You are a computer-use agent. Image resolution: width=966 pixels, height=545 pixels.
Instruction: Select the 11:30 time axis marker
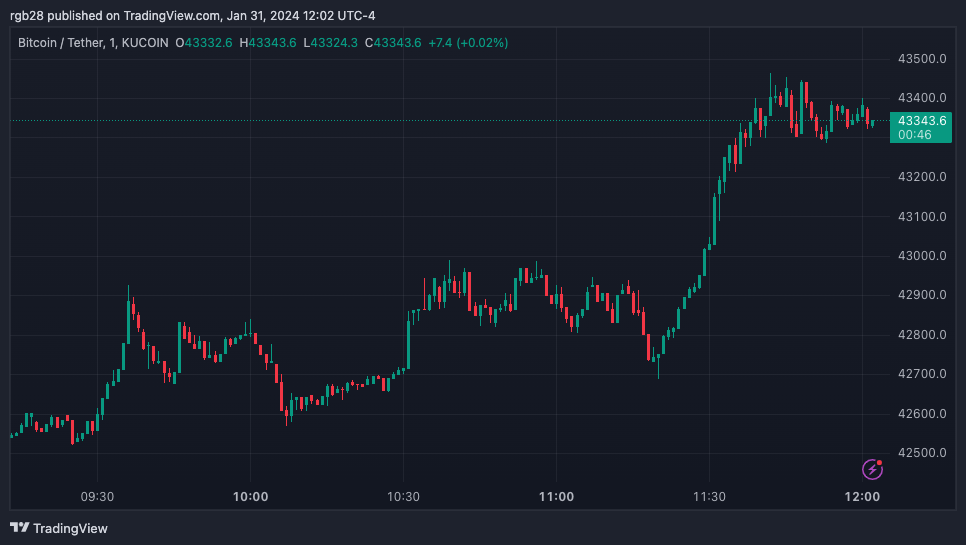[709, 497]
